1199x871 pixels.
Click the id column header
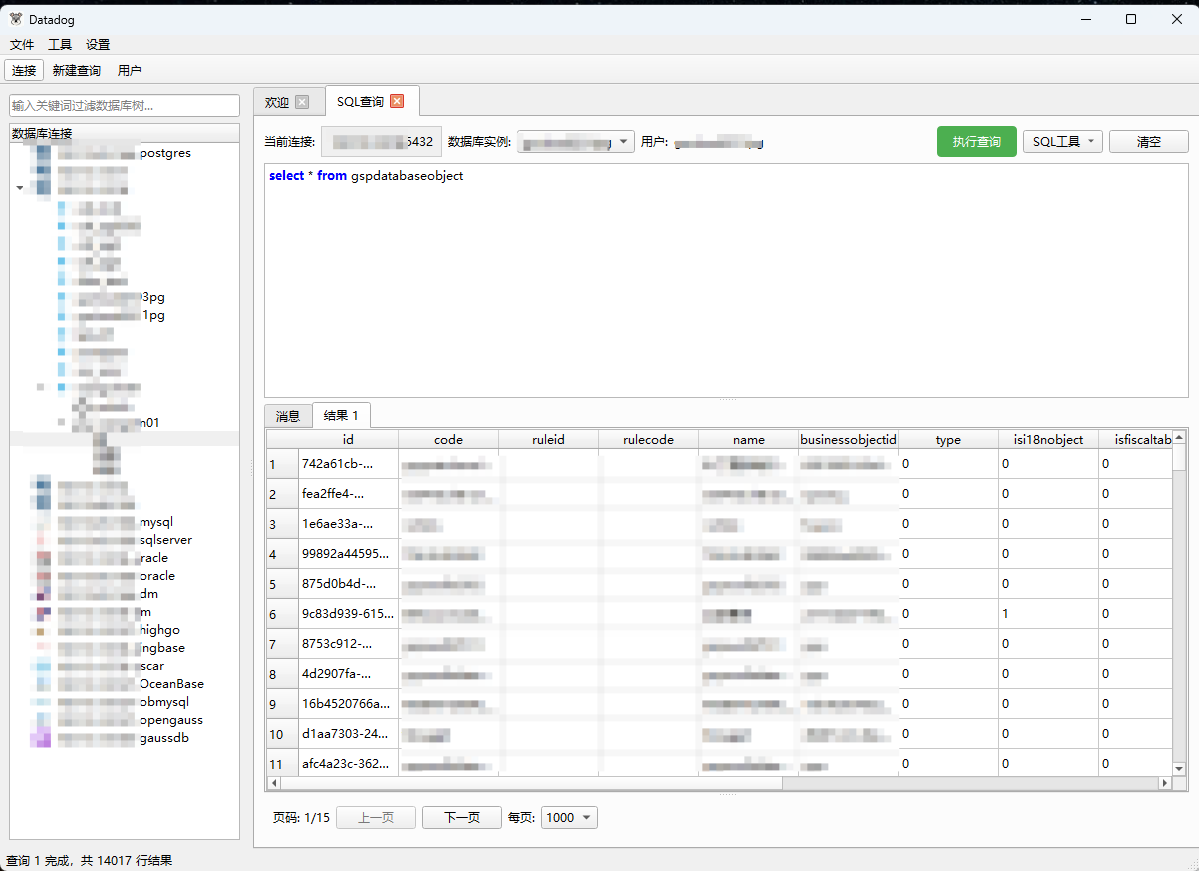348,439
